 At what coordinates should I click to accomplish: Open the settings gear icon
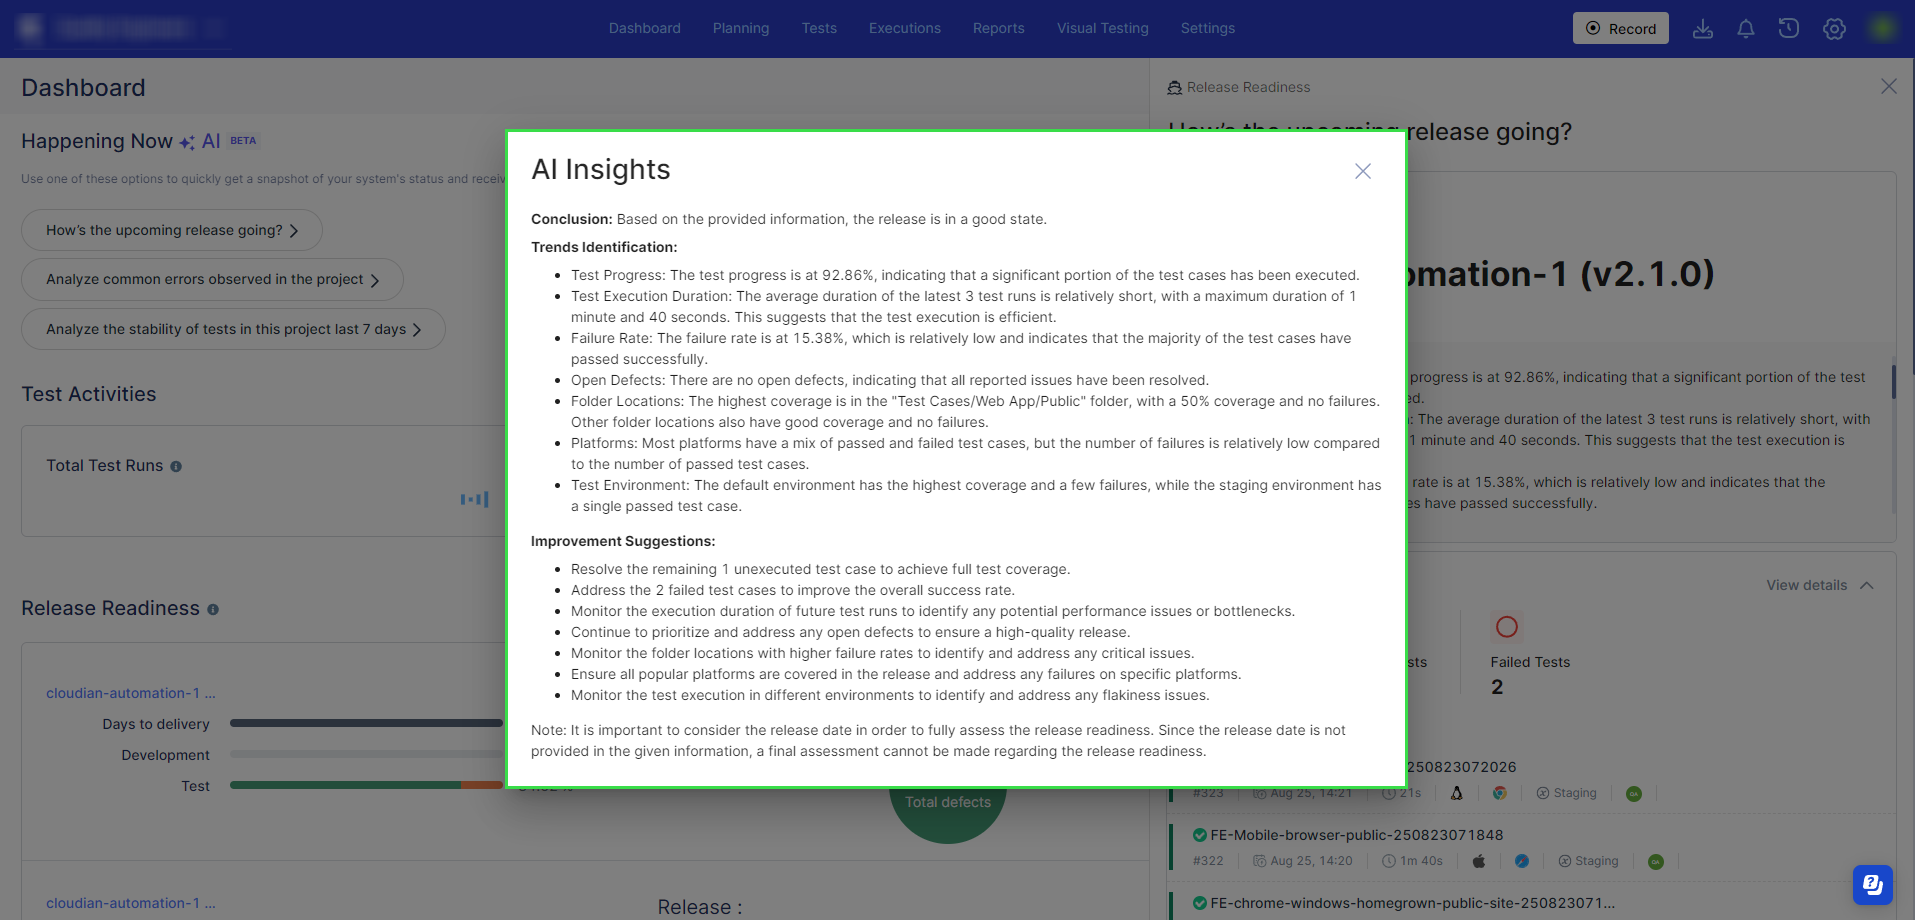(1833, 29)
